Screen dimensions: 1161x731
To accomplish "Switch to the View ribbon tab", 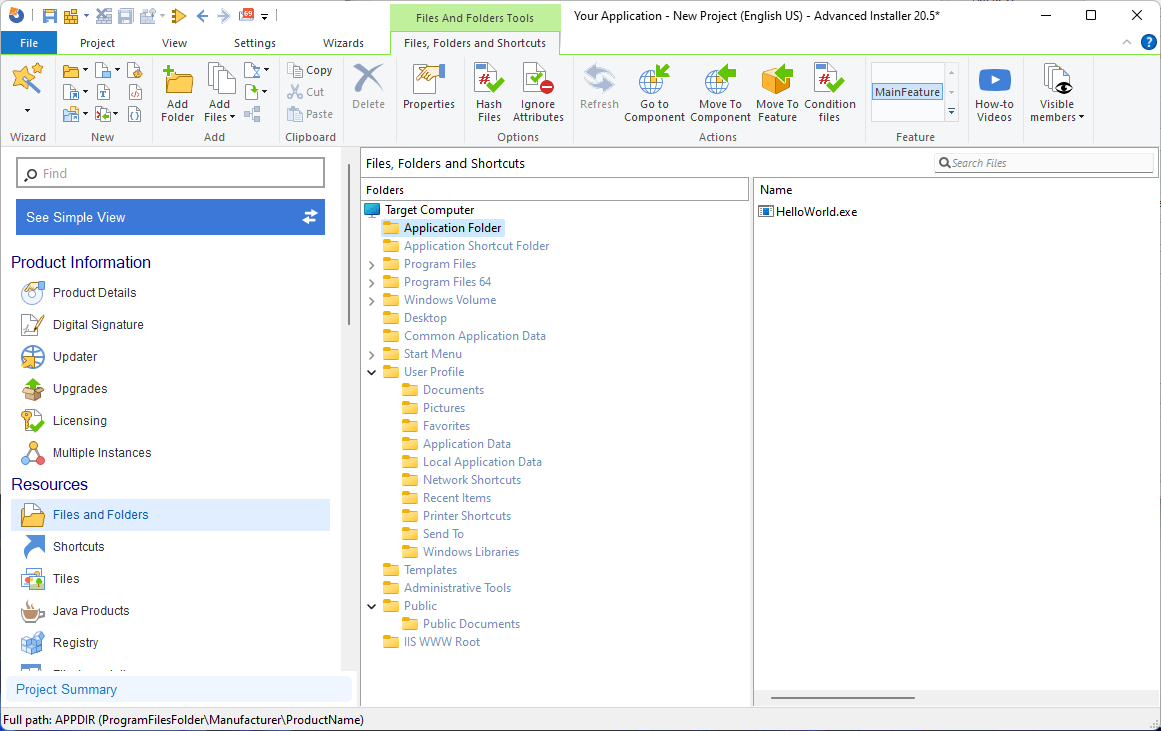I will (x=175, y=43).
